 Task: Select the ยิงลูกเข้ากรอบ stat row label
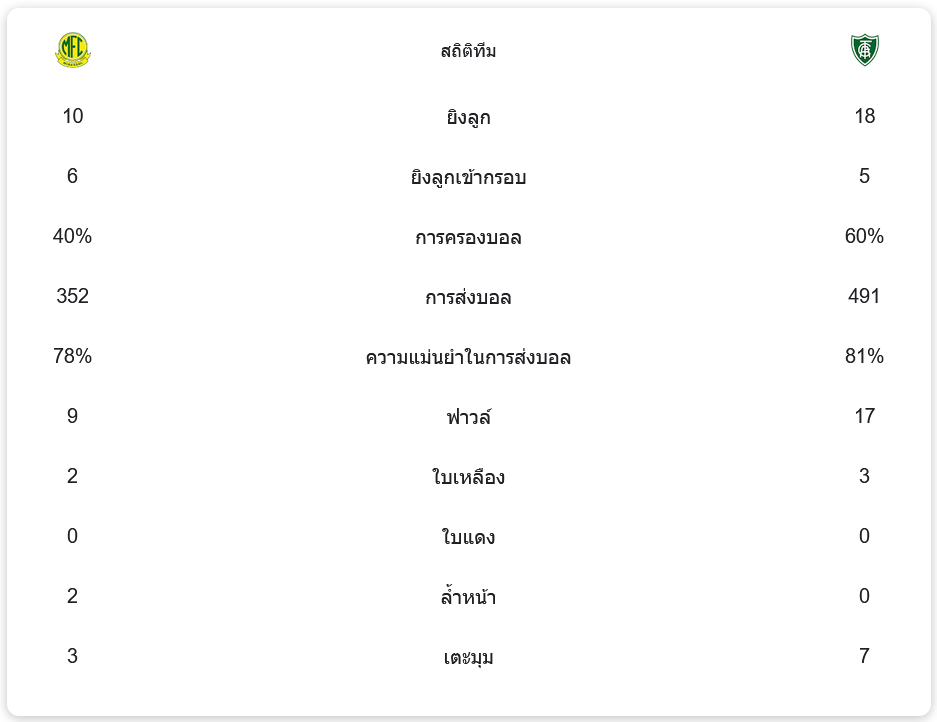point(468,177)
